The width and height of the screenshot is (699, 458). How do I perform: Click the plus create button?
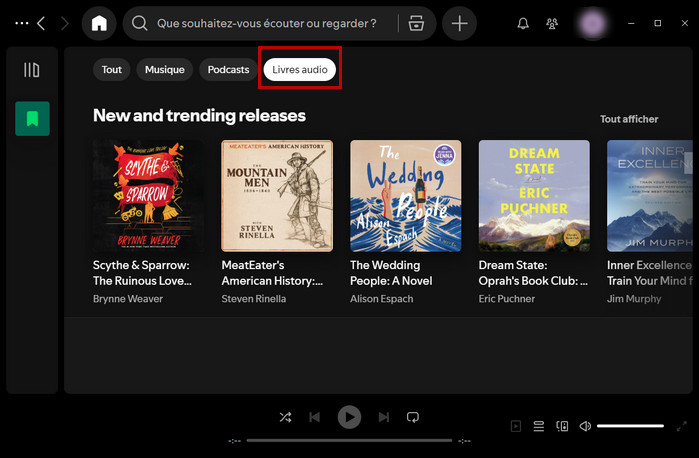pyautogui.click(x=459, y=24)
